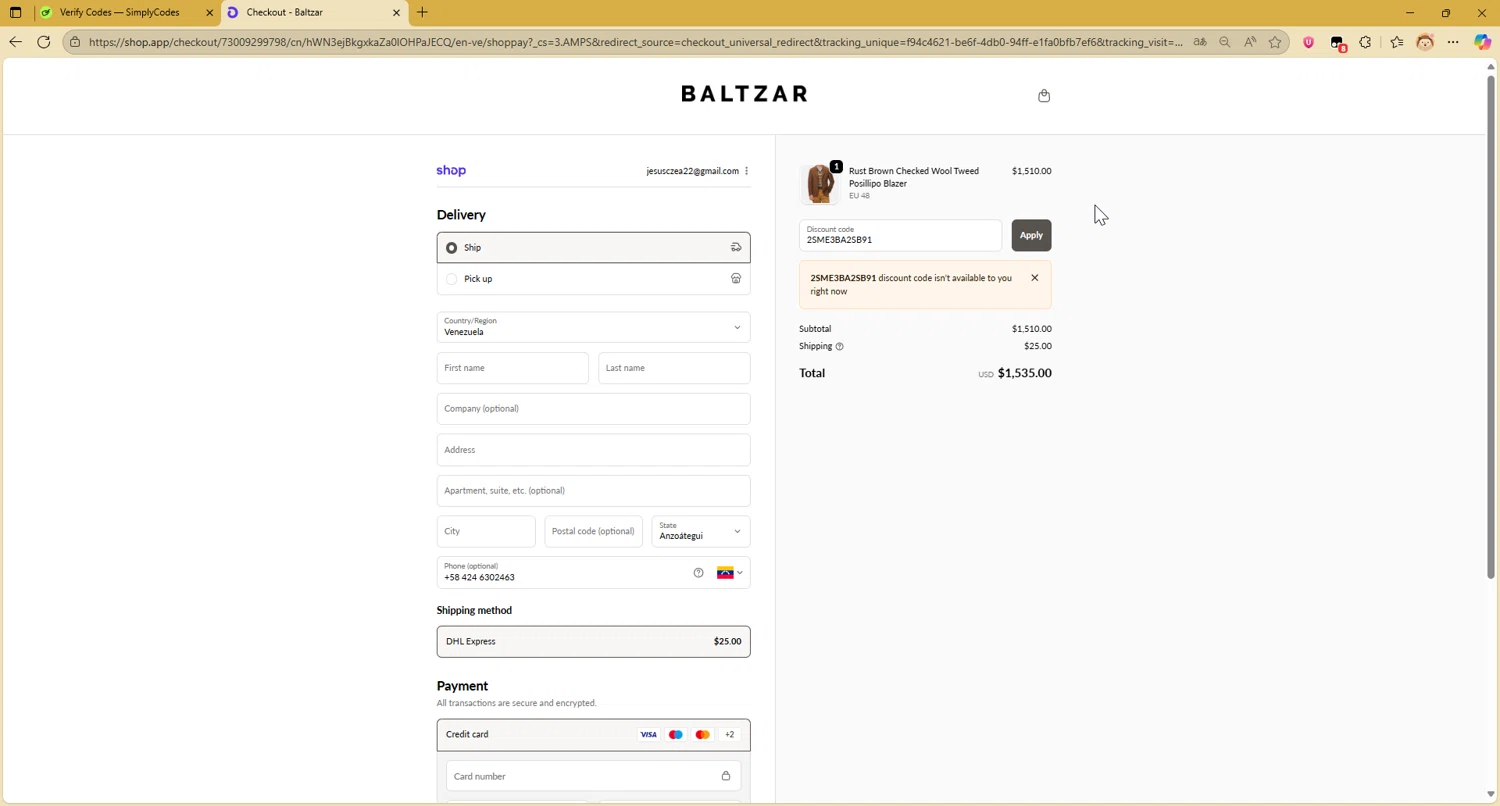The width and height of the screenshot is (1500, 806).
Task: Click the First name field
Action: pyautogui.click(x=512, y=368)
